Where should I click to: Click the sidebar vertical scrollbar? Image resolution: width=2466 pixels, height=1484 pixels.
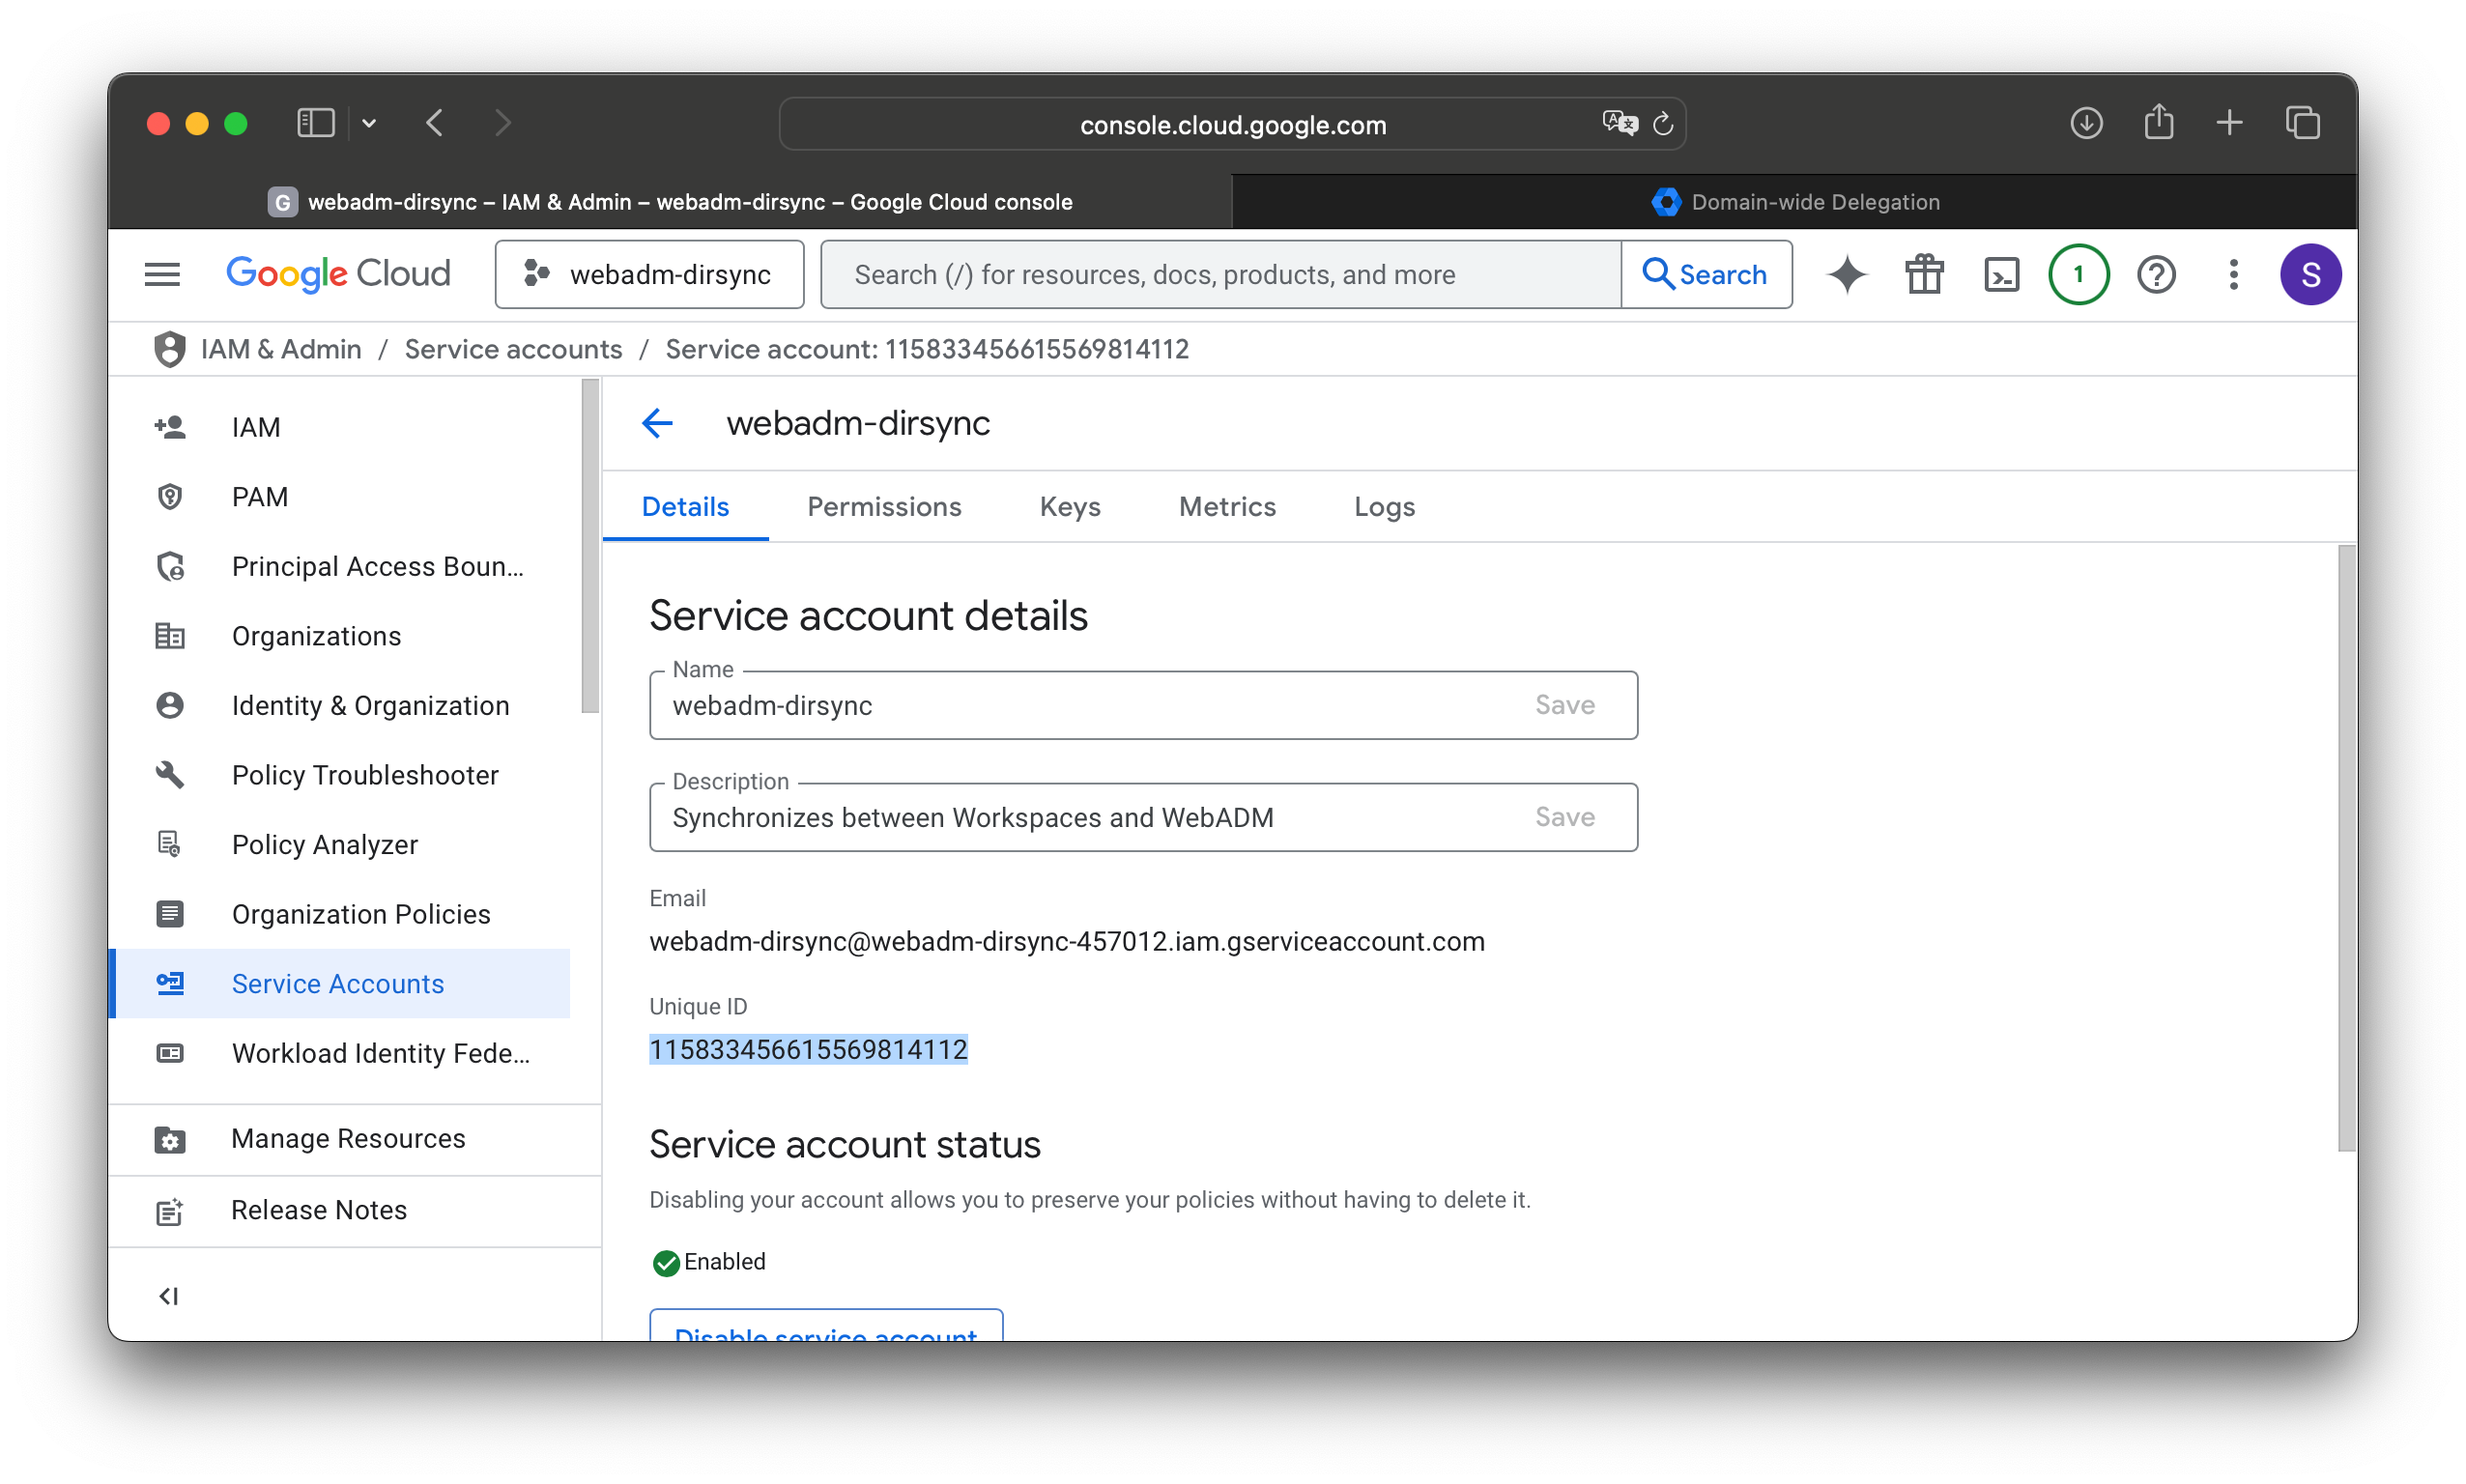[590, 546]
